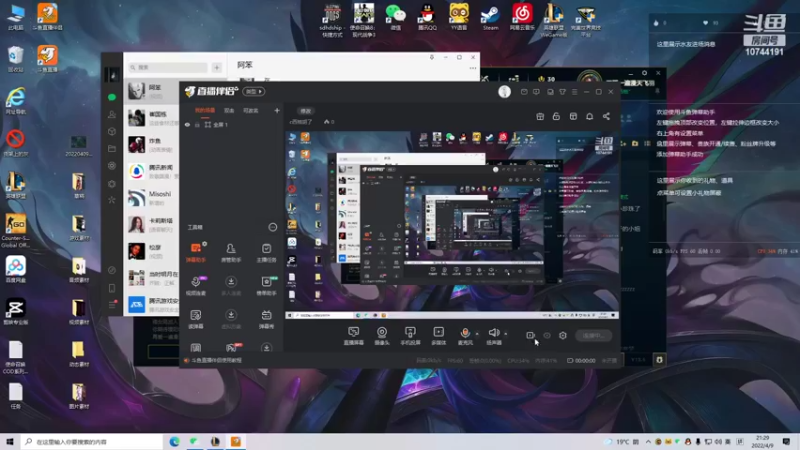Toggle lock on 全屏 1 source
Screen dimensions: 800x450
click(197, 124)
